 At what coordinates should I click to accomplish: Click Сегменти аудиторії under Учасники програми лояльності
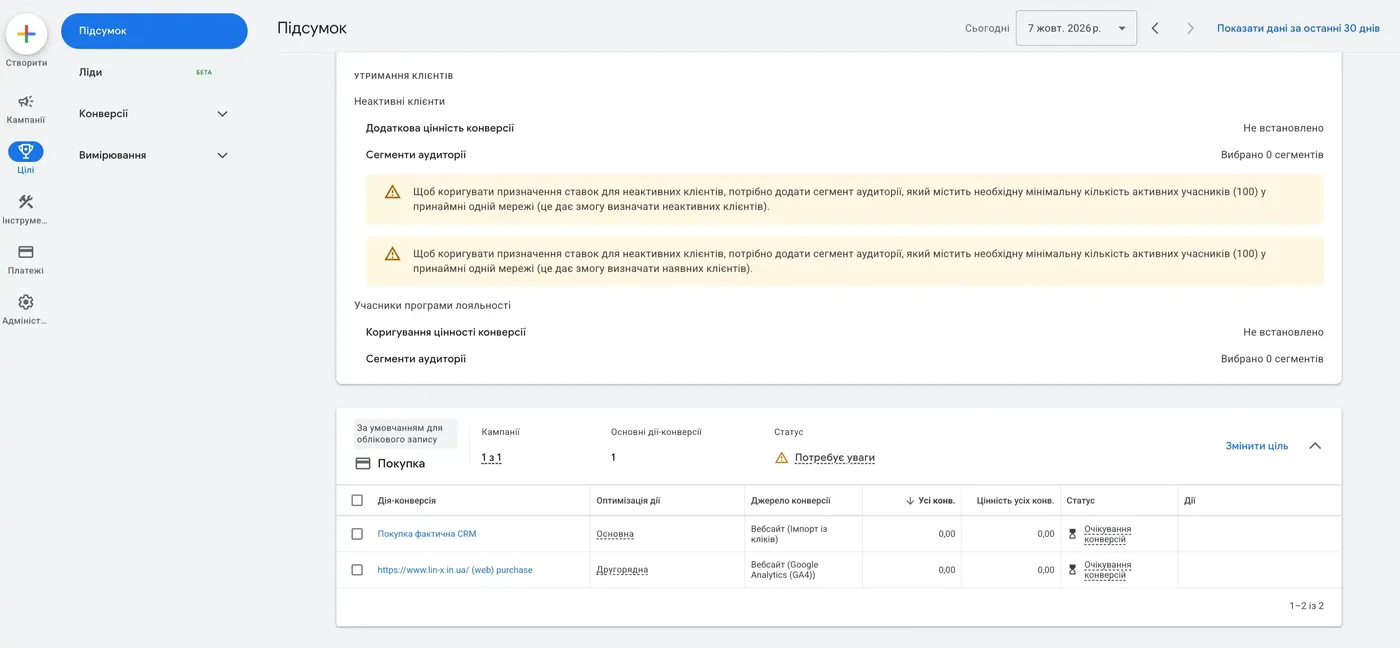pyautogui.click(x=415, y=359)
